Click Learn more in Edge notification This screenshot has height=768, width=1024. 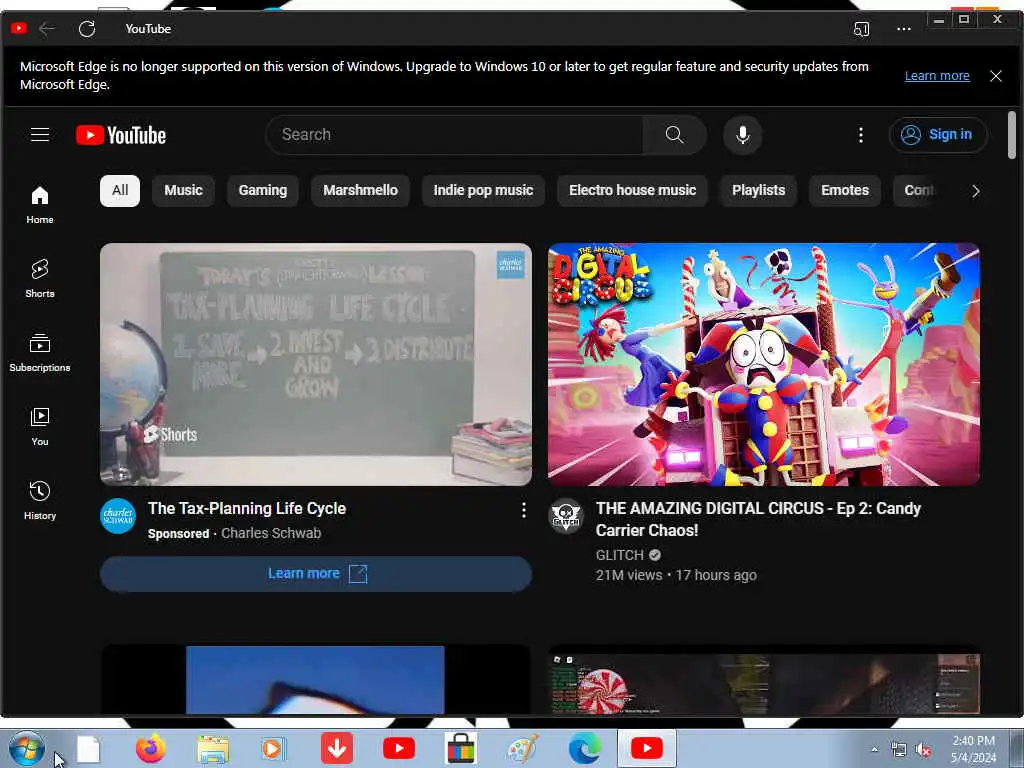(936, 76)
